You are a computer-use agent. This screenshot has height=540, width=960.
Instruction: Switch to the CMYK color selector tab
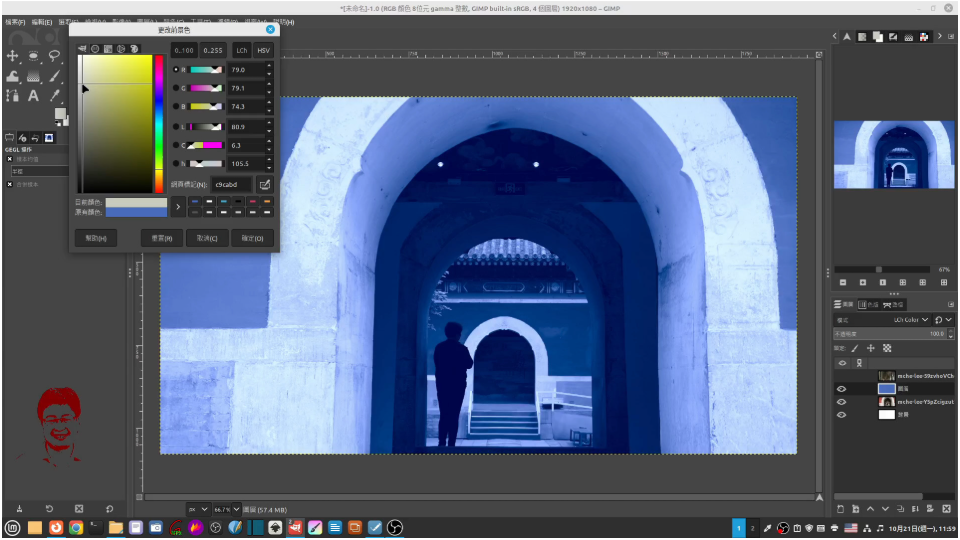click(95, 49)
